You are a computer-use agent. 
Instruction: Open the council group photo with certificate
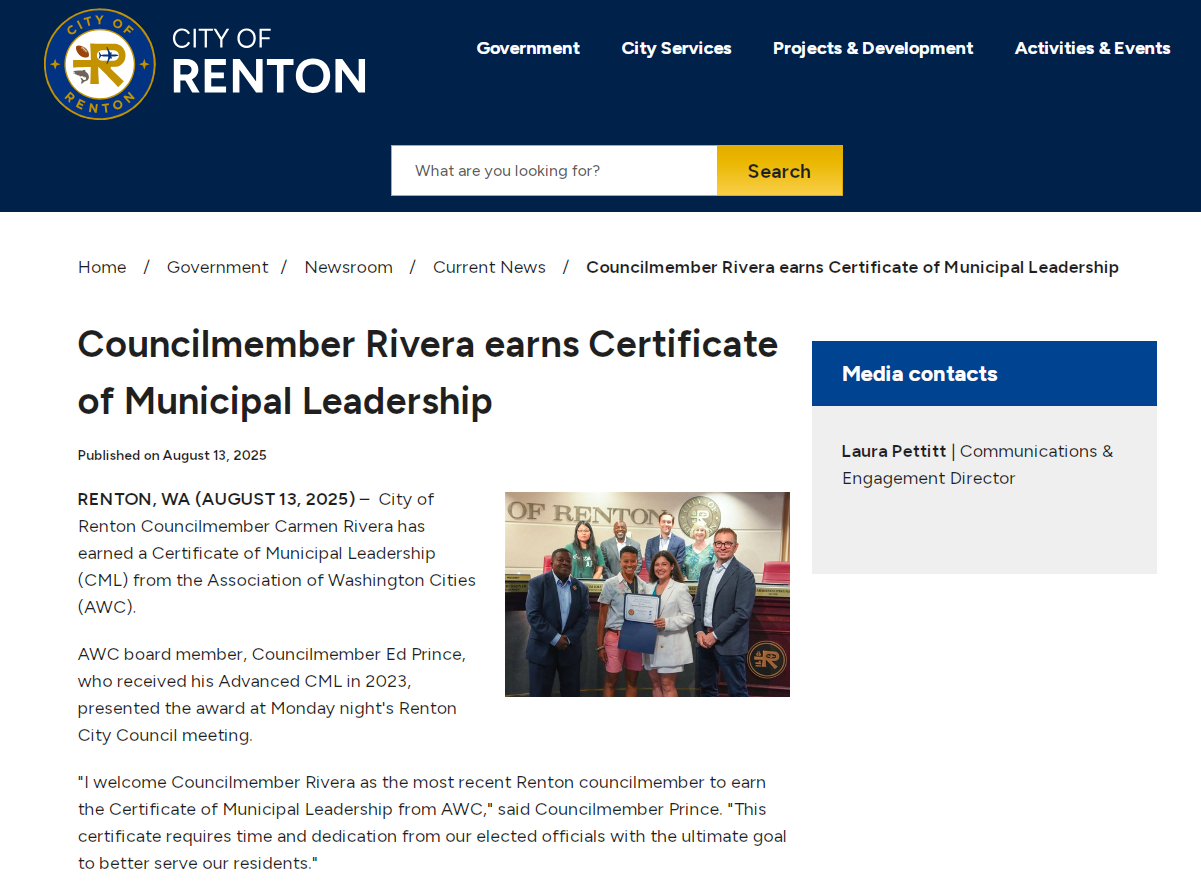(x=647, y=594)
